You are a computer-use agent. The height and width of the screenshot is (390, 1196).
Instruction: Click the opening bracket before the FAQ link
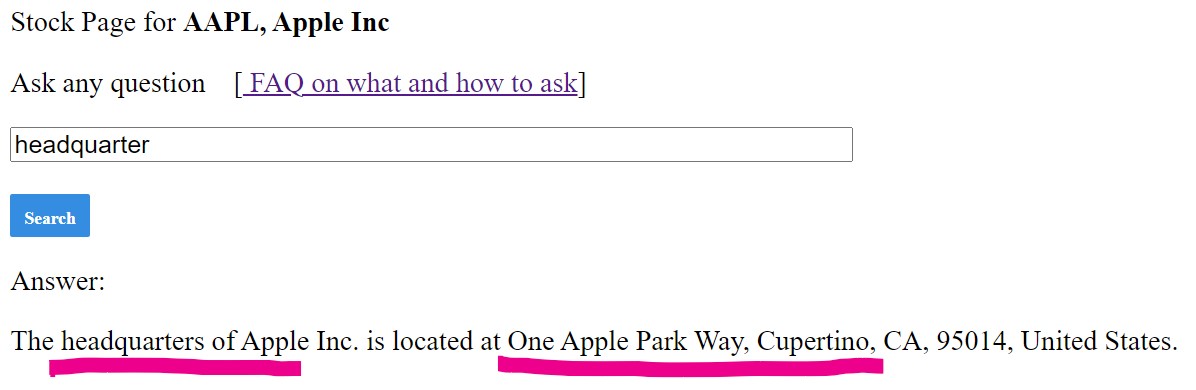point(238,83)
